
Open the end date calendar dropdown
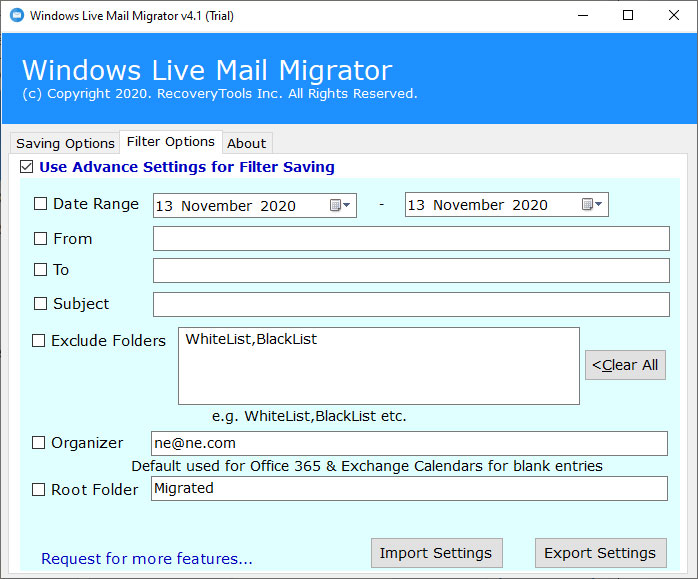592,204
